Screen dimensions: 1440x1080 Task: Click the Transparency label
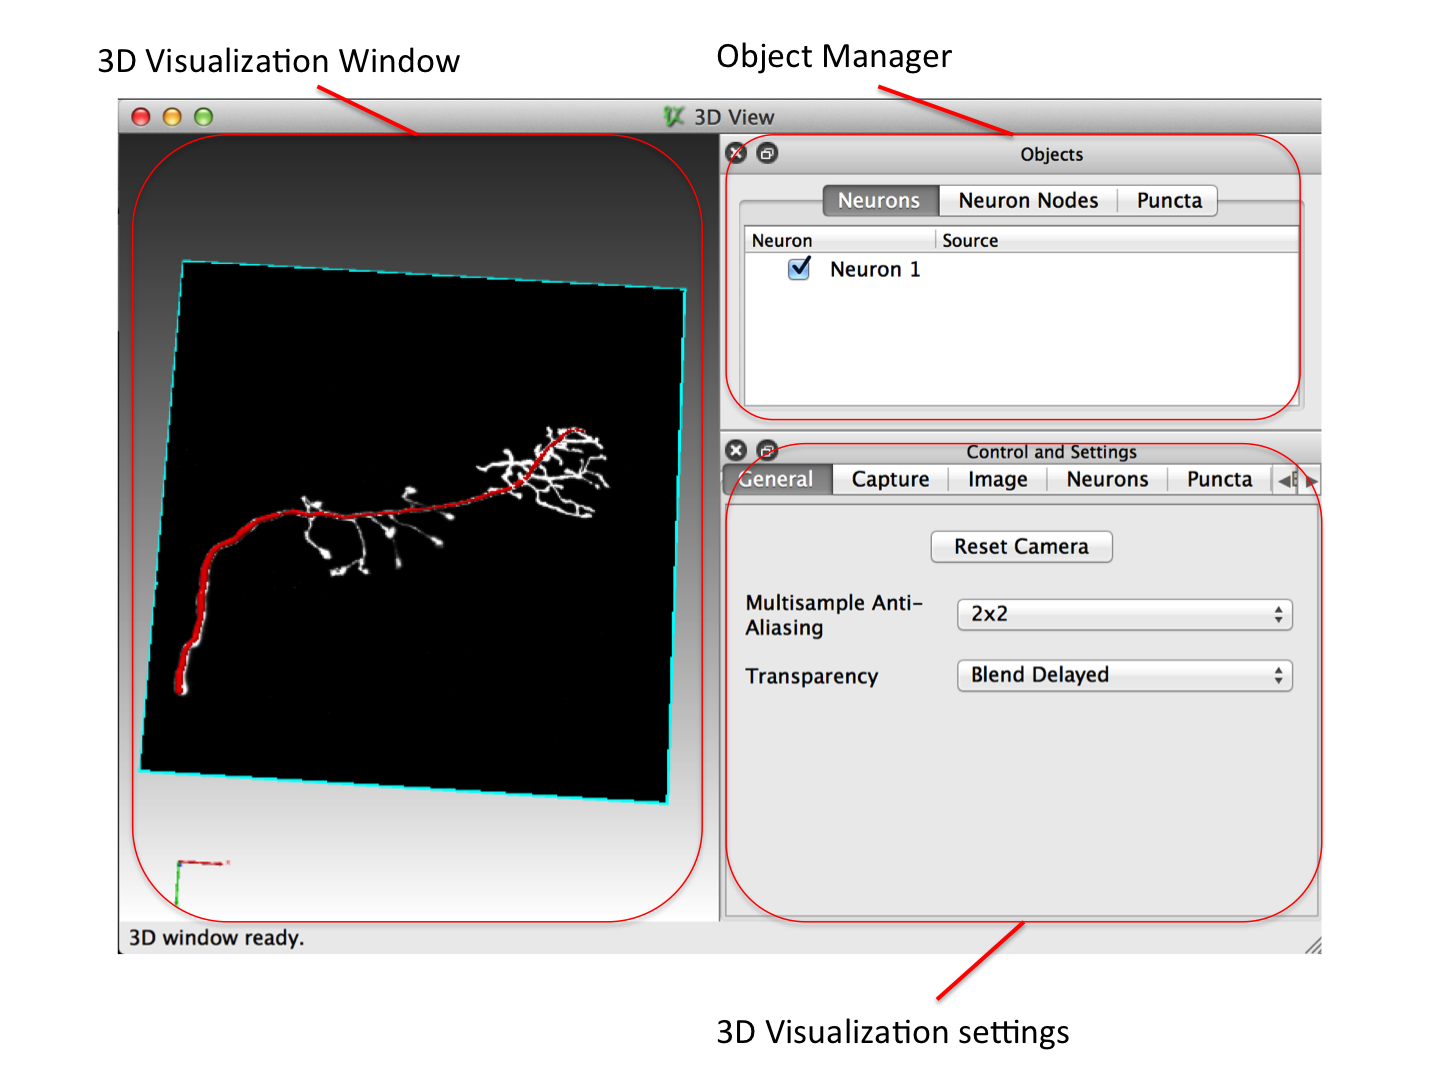[811, 676]
